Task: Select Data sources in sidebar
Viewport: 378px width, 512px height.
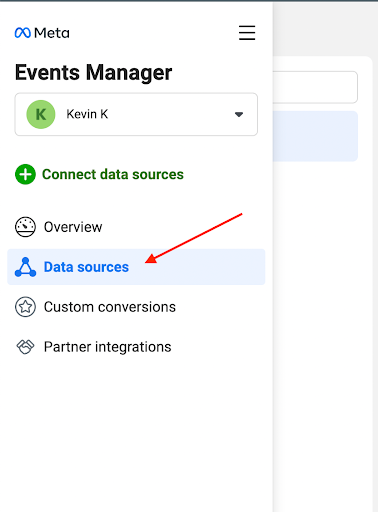Action: (x=136, y=267)
